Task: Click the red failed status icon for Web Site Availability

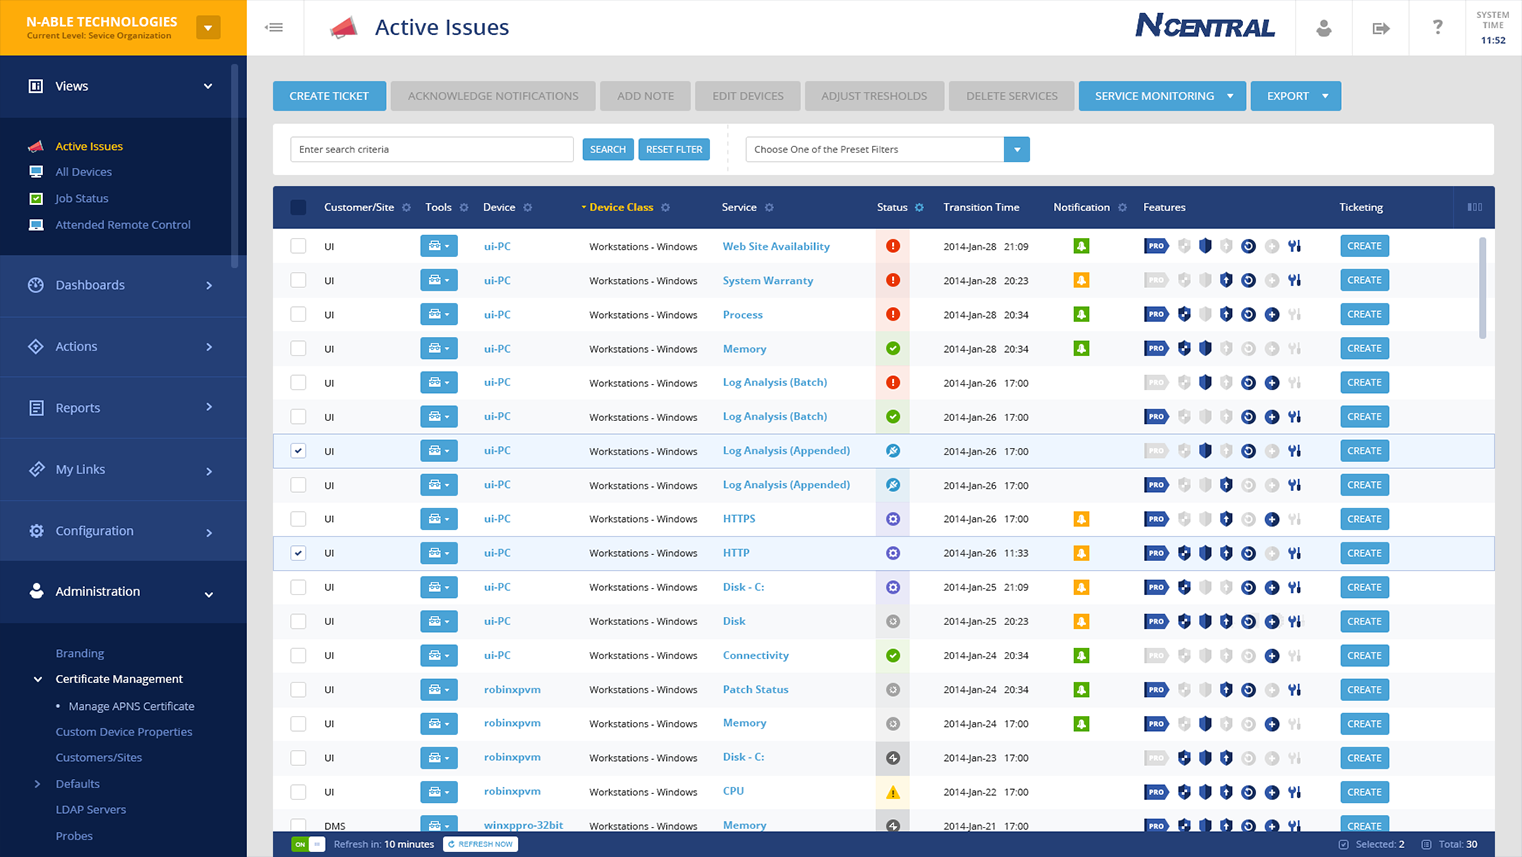Action: [893, 246]
